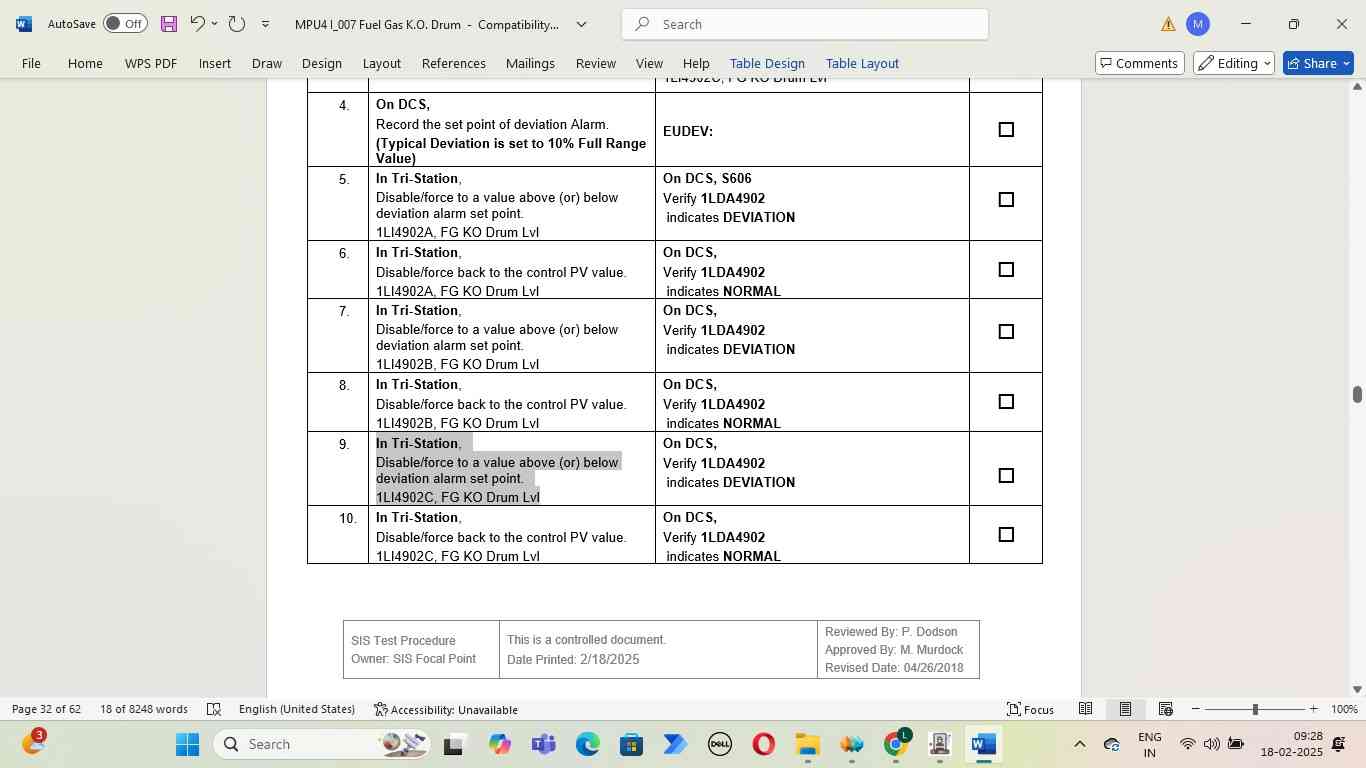Click 'On DCS, S606' text in step 5

[707, 179]
